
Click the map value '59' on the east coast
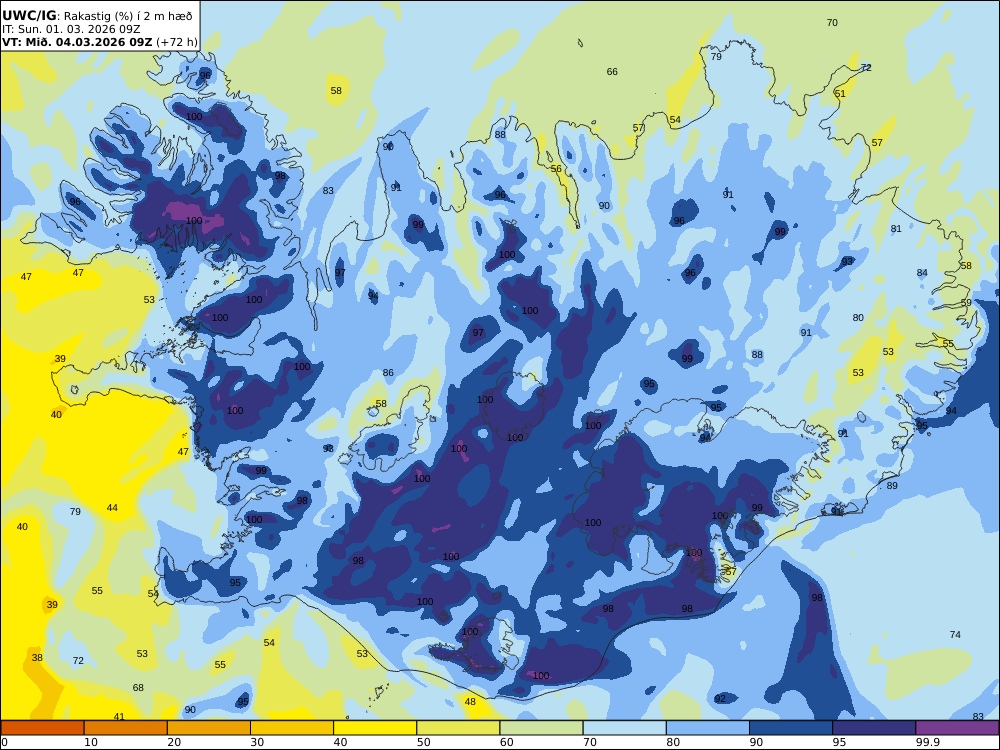tap(966, 303)
